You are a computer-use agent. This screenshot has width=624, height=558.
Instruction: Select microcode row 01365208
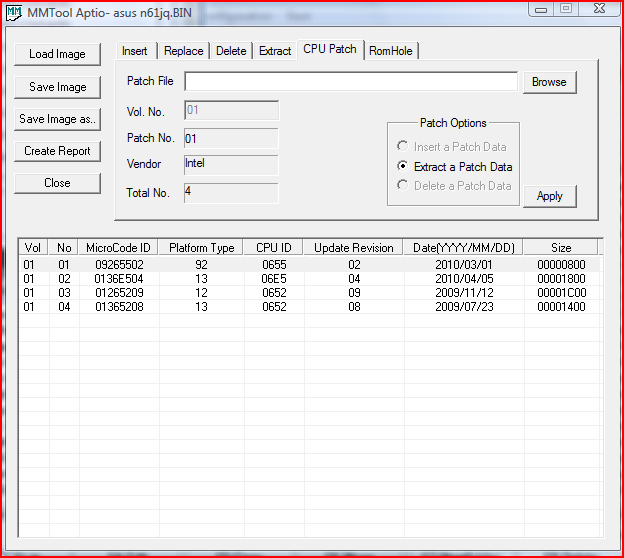click(x=310, y=306)
